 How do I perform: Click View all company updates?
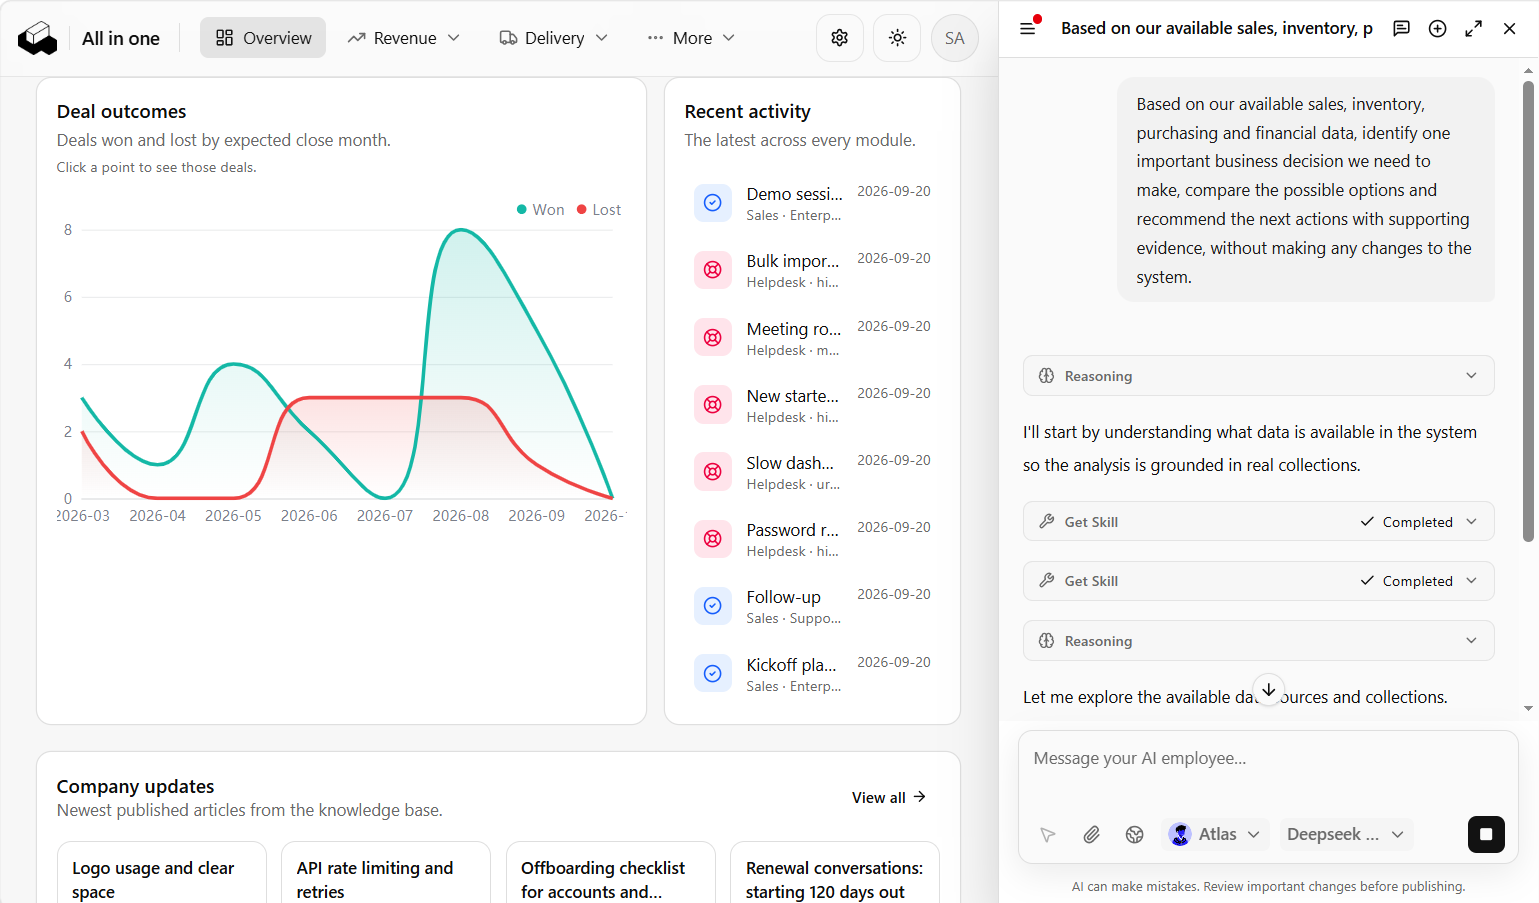click(x=888, y=797)
